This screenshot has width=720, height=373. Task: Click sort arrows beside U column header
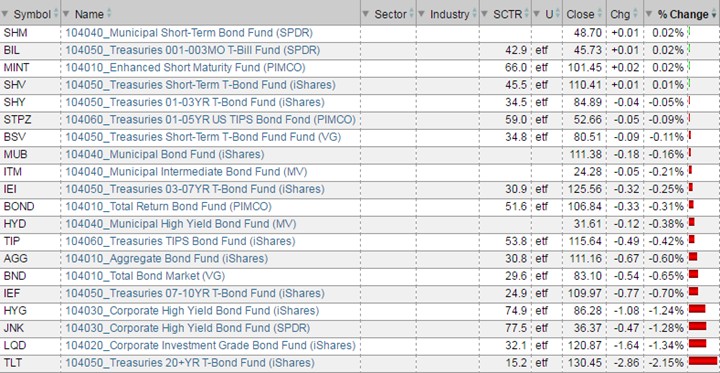pos(558,14)
